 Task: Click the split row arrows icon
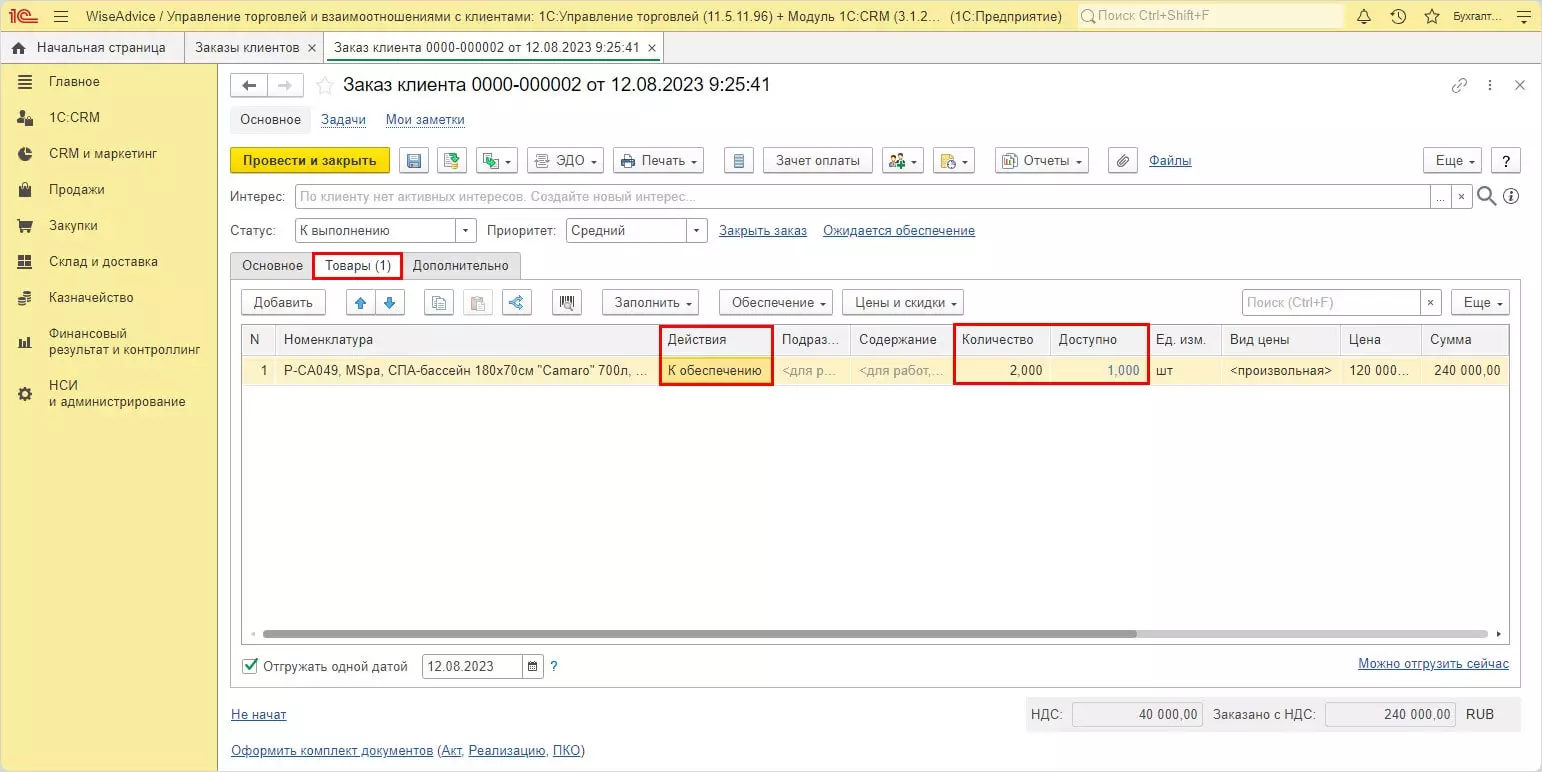pos(516,302)
